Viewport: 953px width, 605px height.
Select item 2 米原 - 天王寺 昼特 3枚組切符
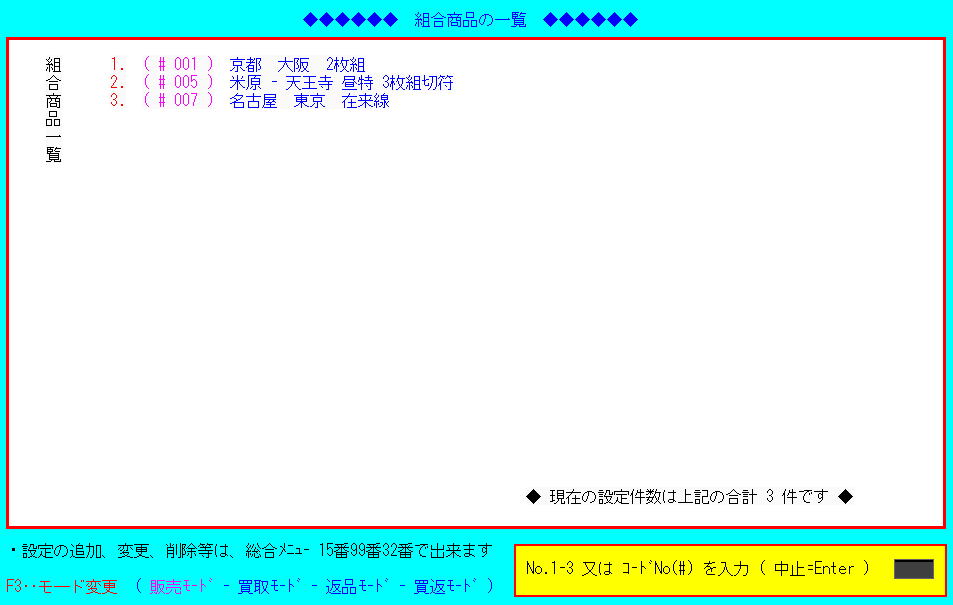[341, 83]
